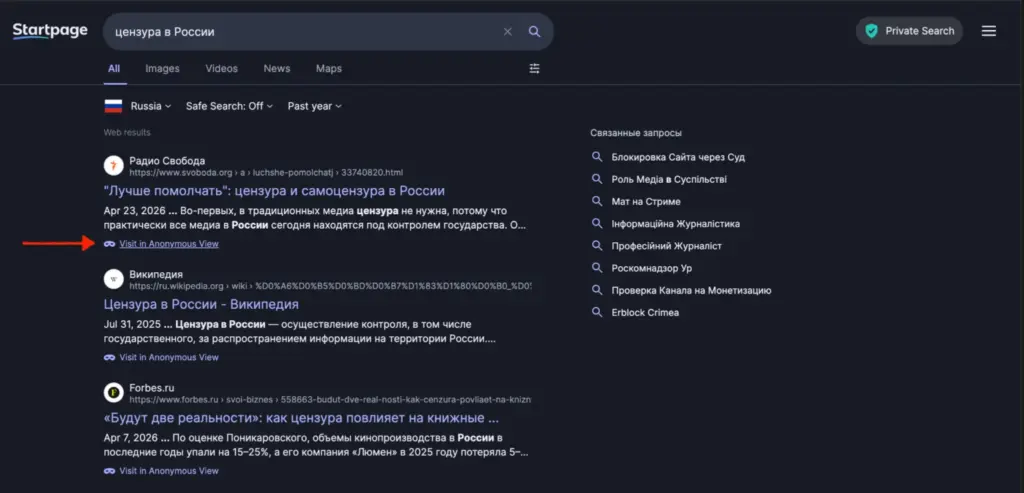
Task: Search related query Професійний Журналіст
Action: (x=666, y=246)
